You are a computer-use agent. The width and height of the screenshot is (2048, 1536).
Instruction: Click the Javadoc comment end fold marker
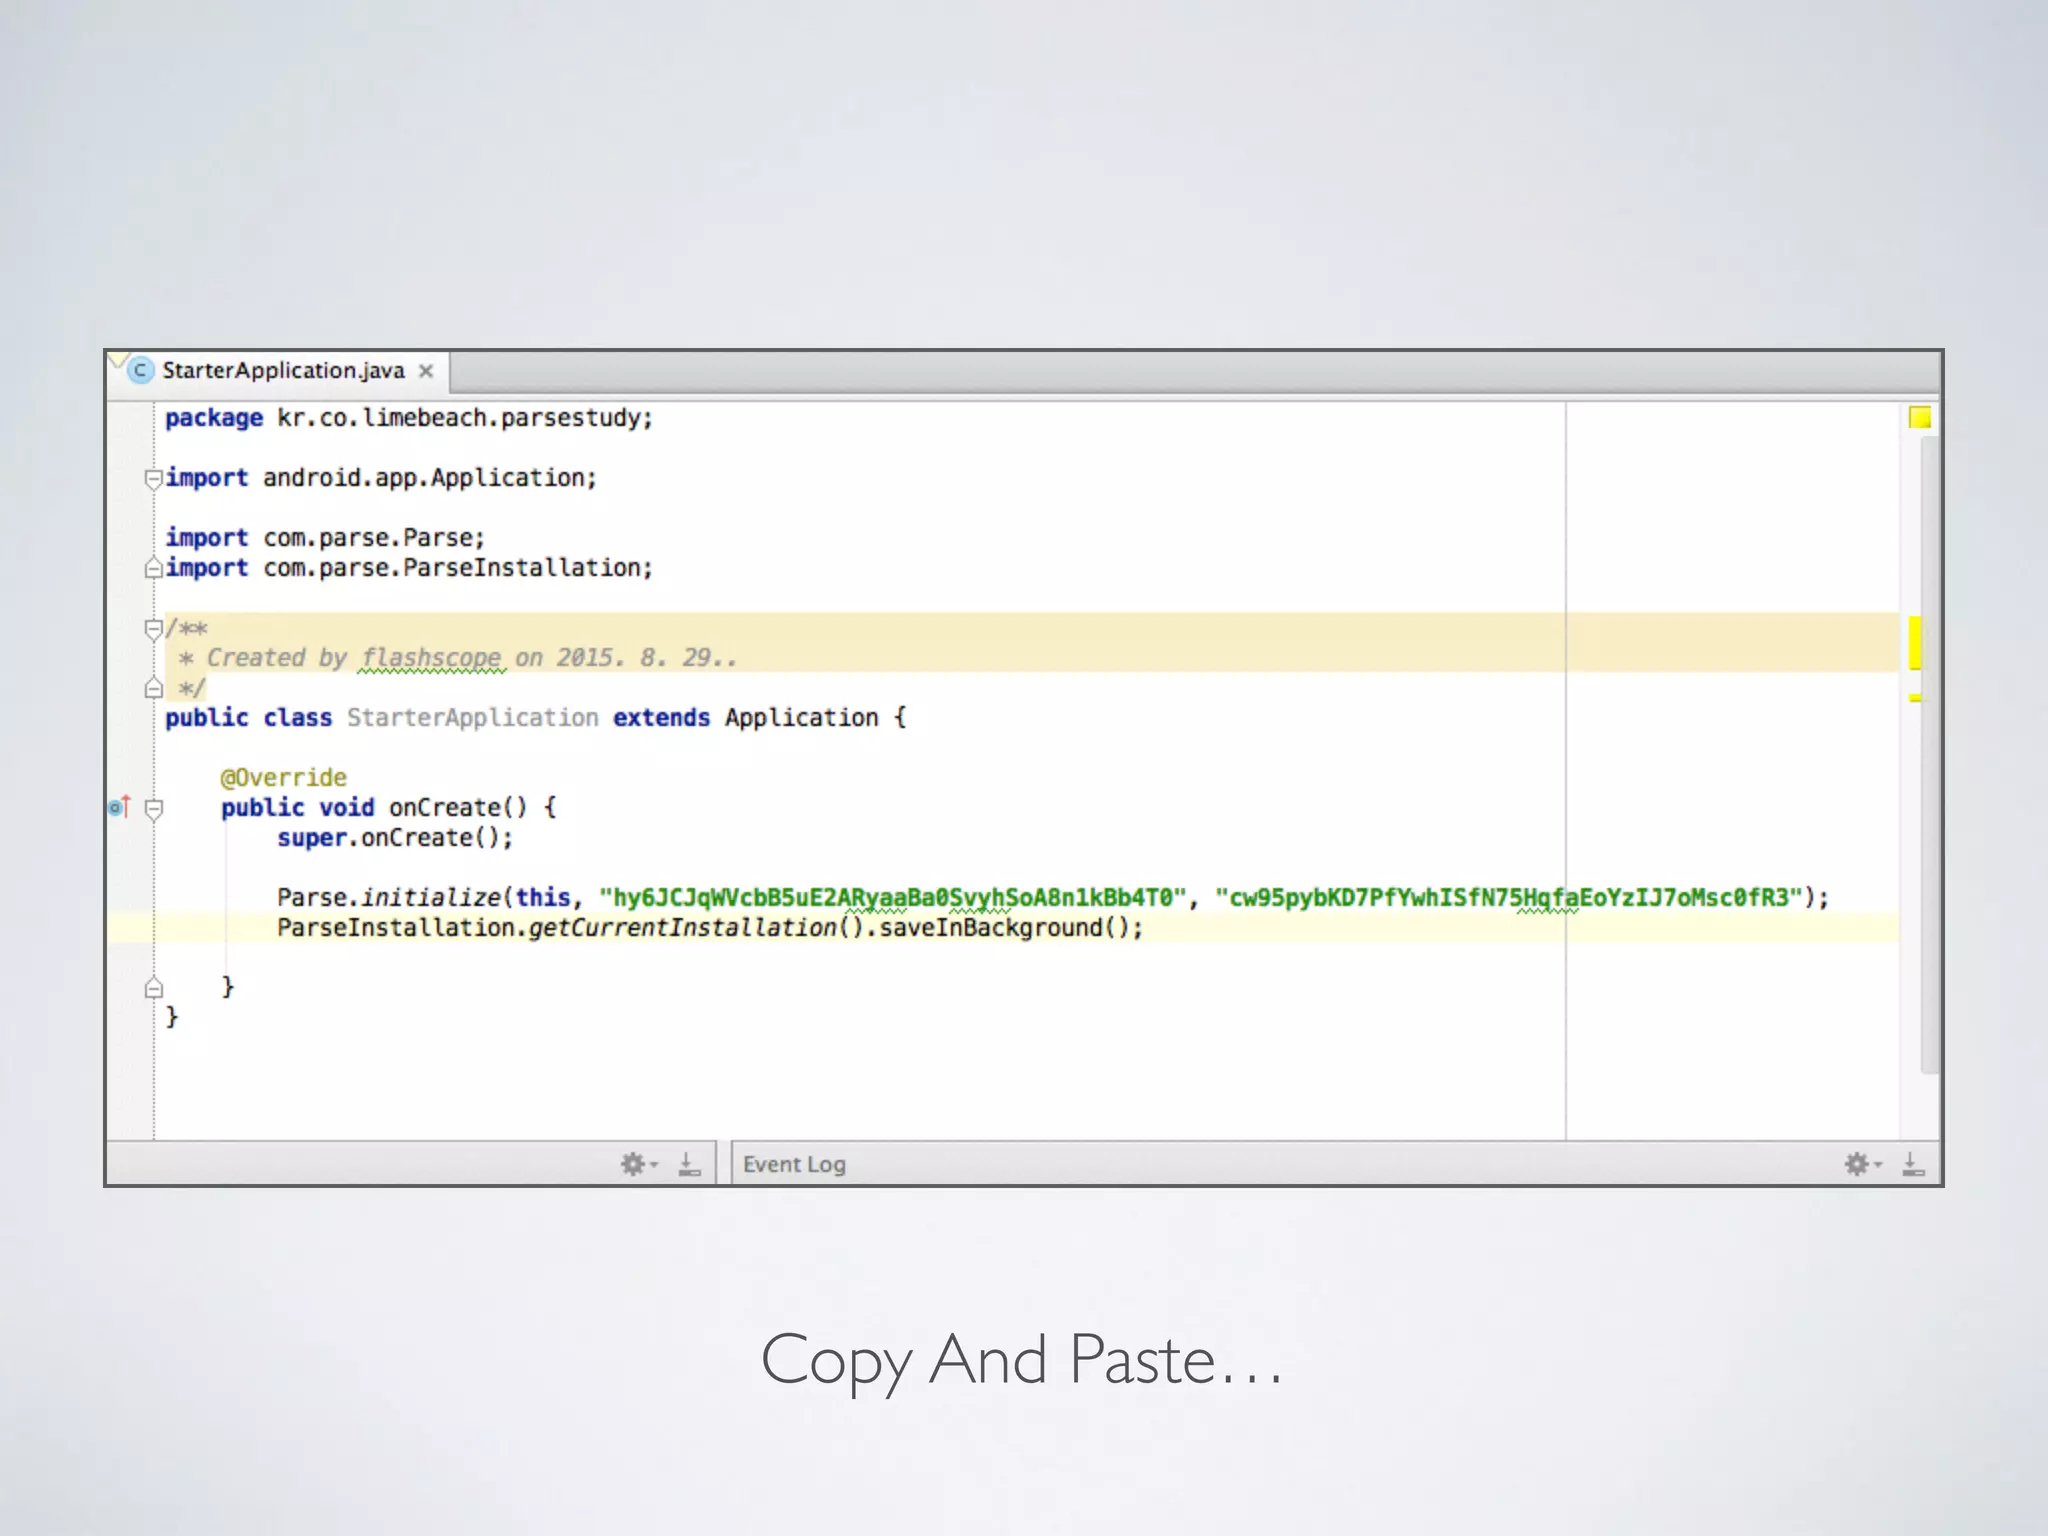pyautogui.click(x=153, y=688)
